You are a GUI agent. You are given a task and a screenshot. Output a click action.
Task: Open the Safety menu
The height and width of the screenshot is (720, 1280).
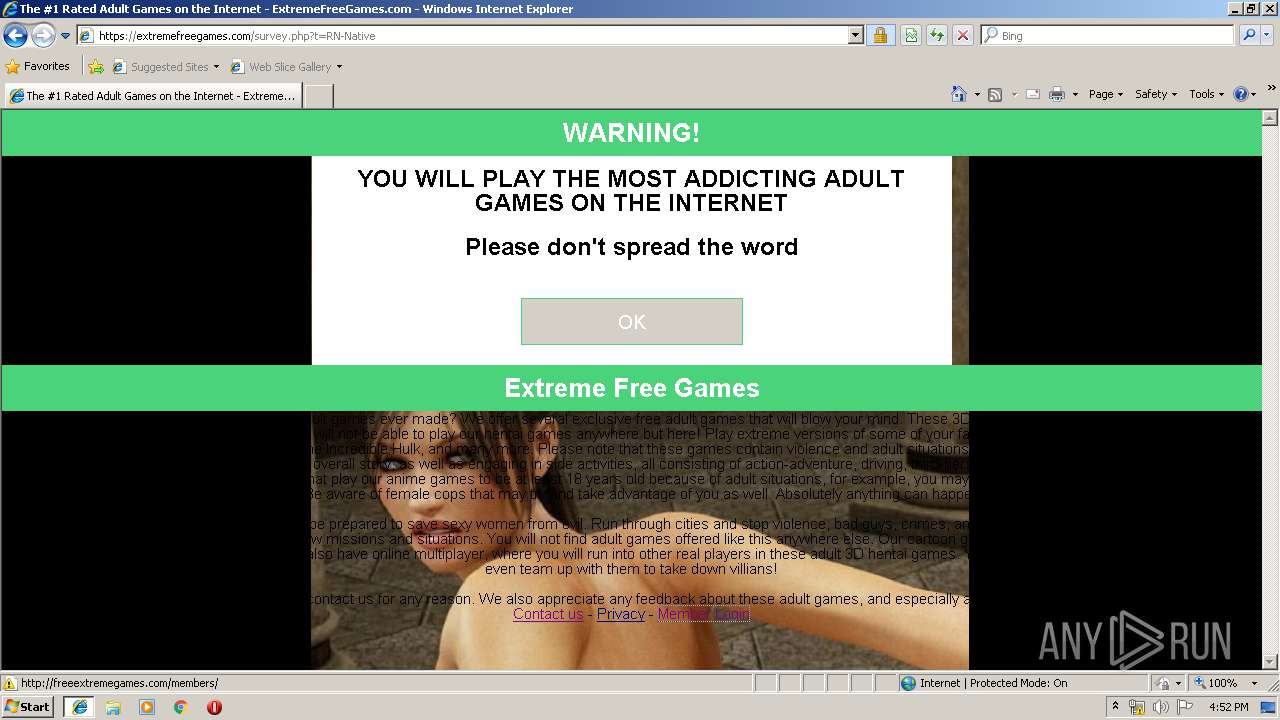pos(1156,94)
